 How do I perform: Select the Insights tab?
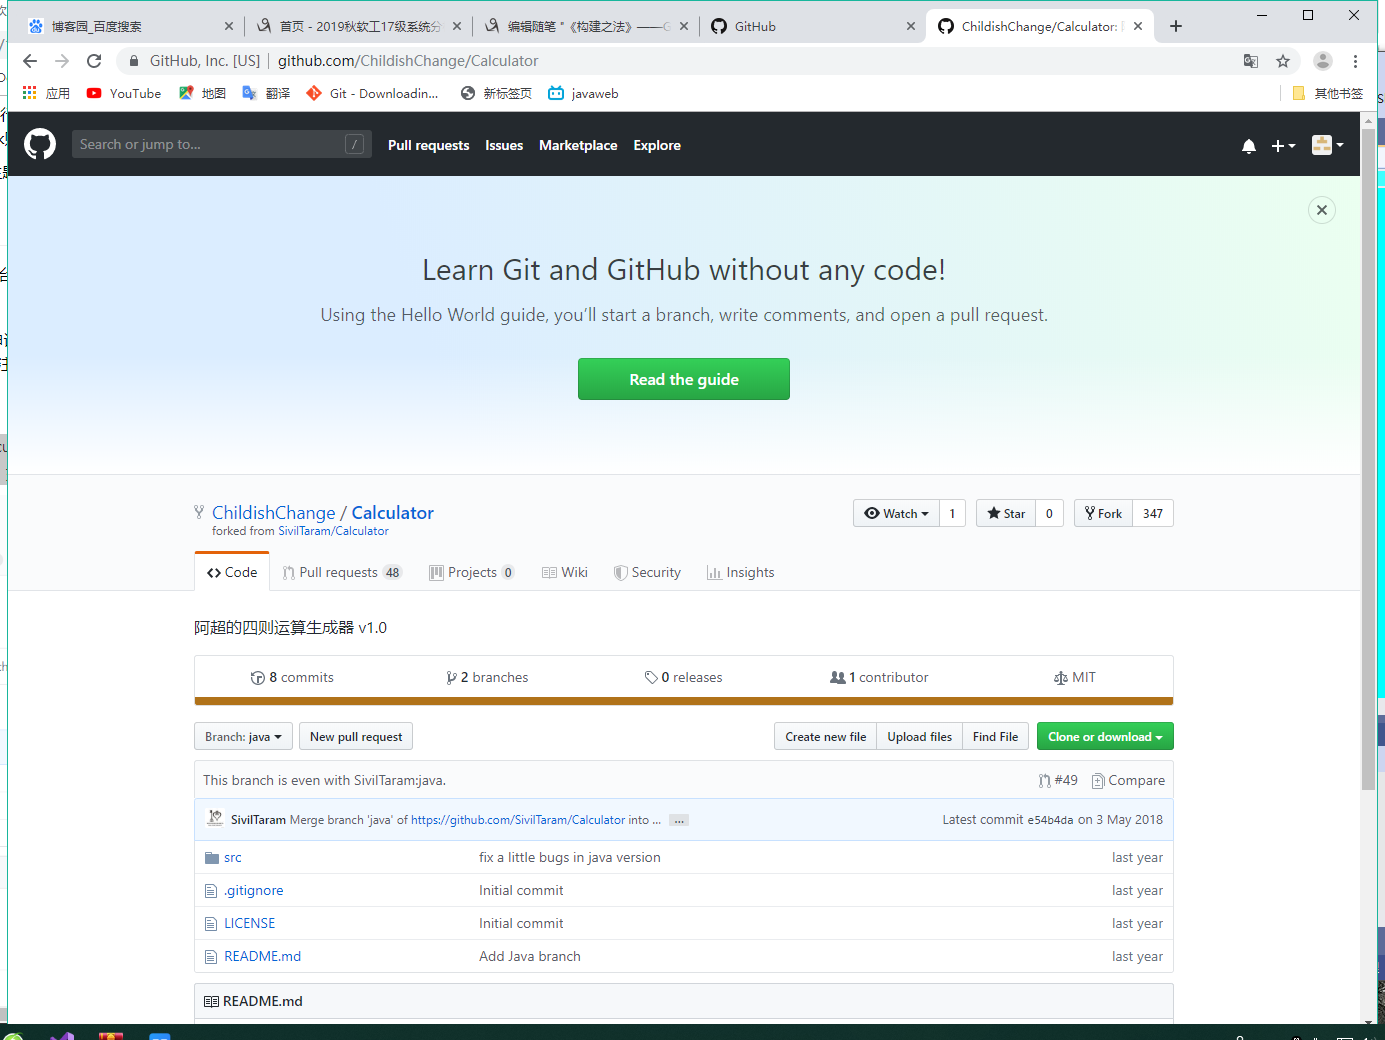pyautogui.click(x=740, y=572)
